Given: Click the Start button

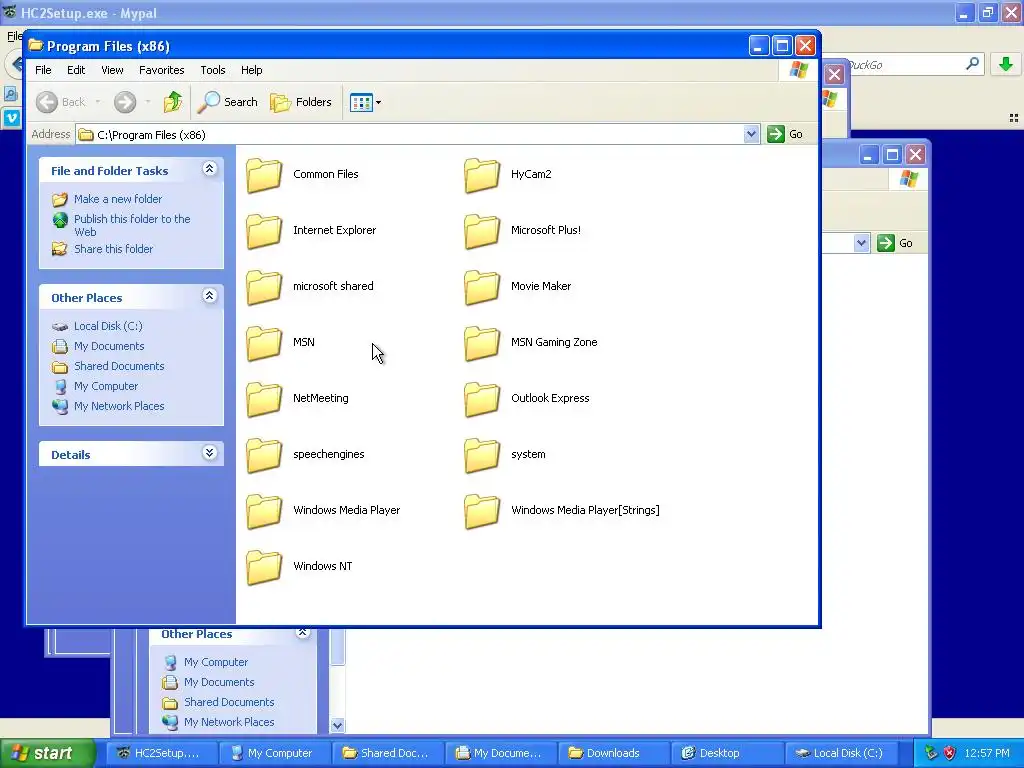Looking at the screenshot, I should pos(46,753).
